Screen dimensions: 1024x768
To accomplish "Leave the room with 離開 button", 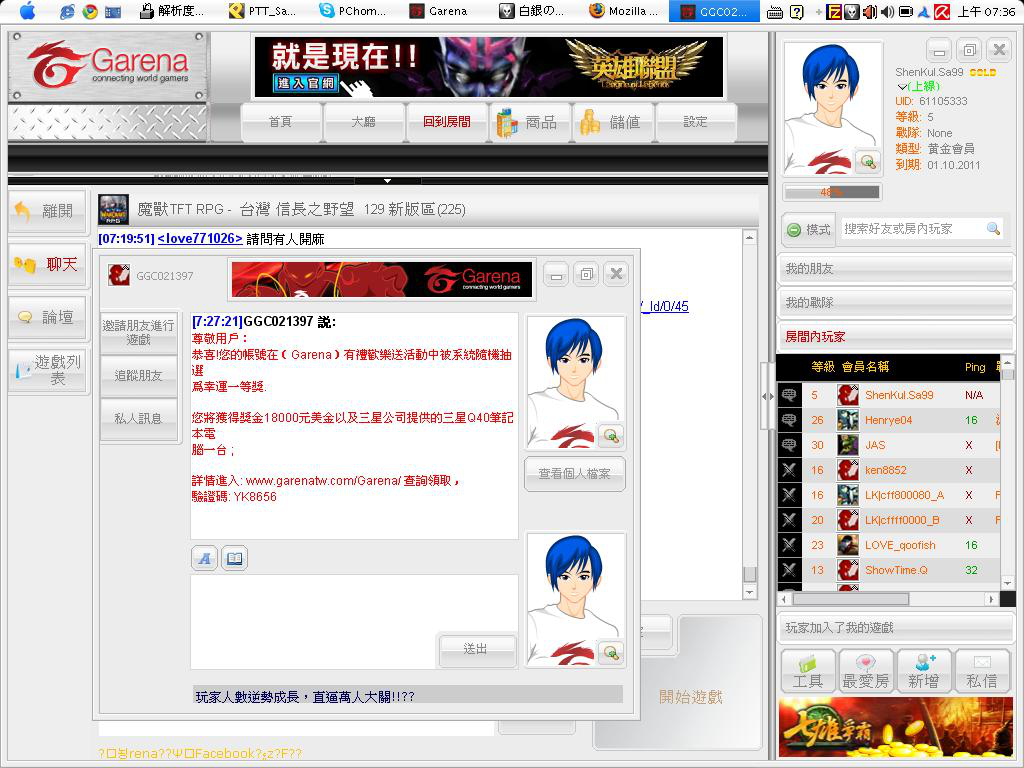I will click(x=47, y=211).
